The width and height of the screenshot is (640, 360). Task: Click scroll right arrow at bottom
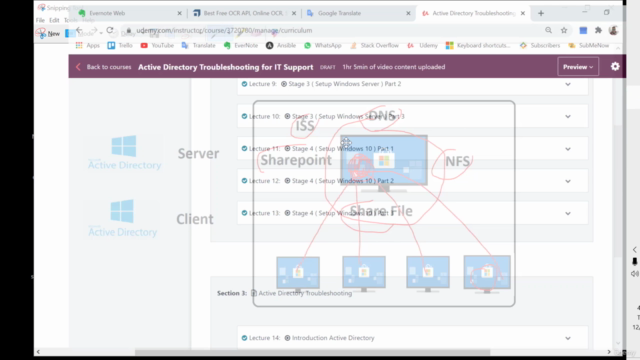coord(609,352)
